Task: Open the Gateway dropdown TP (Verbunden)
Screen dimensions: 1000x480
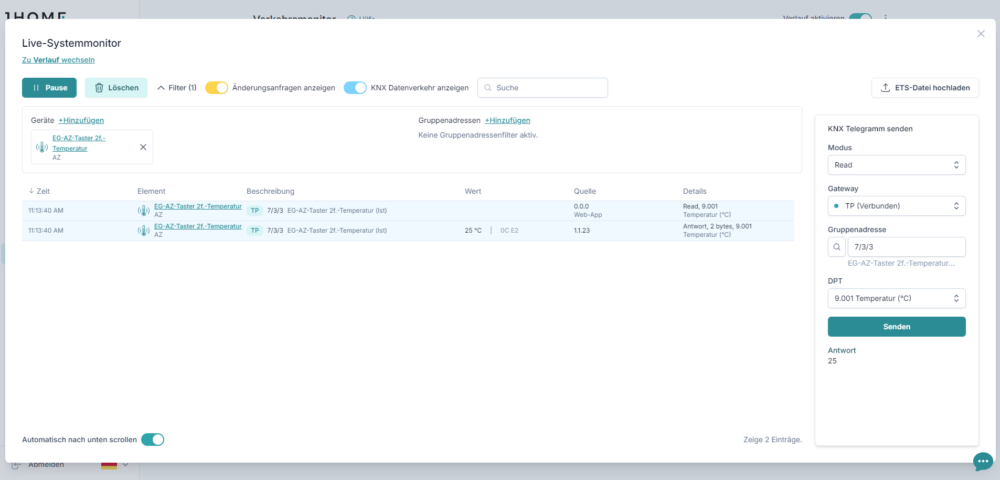Action: pos(897,206)
